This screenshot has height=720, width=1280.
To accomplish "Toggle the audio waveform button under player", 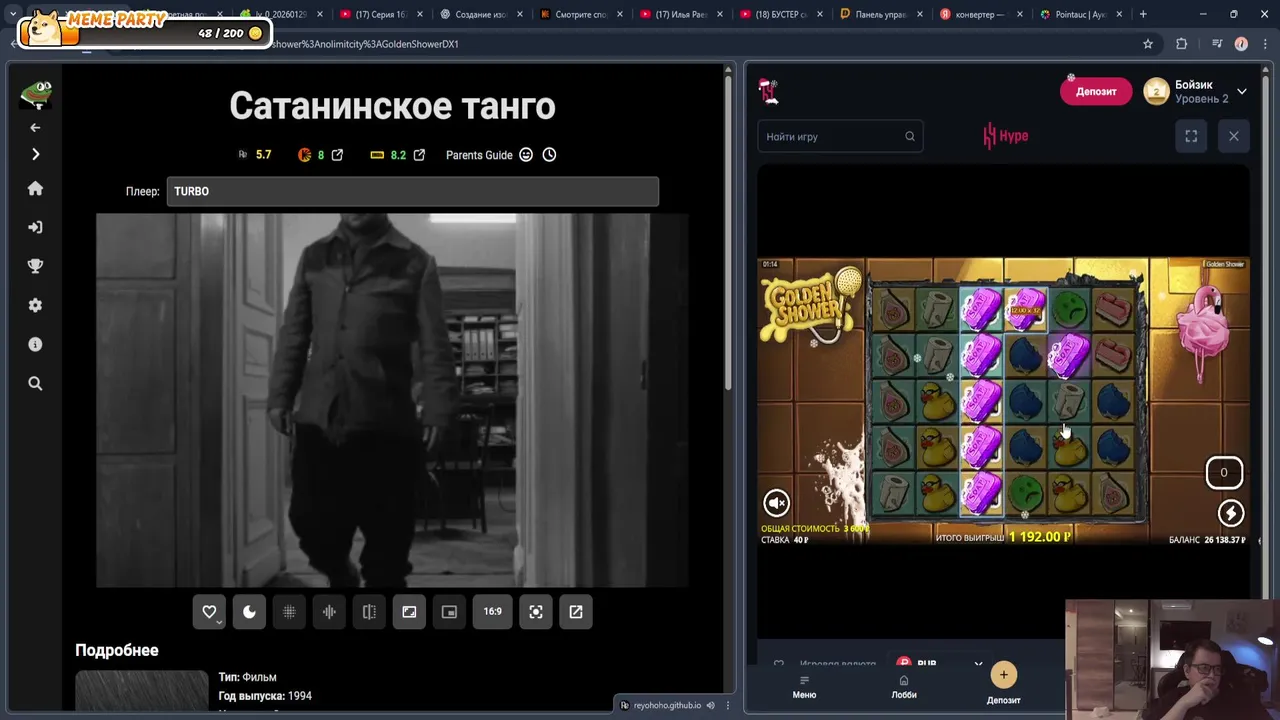I will click(329, 612).
